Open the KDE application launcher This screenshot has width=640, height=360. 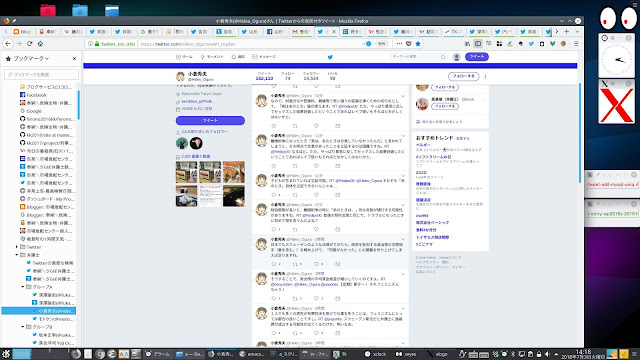[x=6, y=354]
